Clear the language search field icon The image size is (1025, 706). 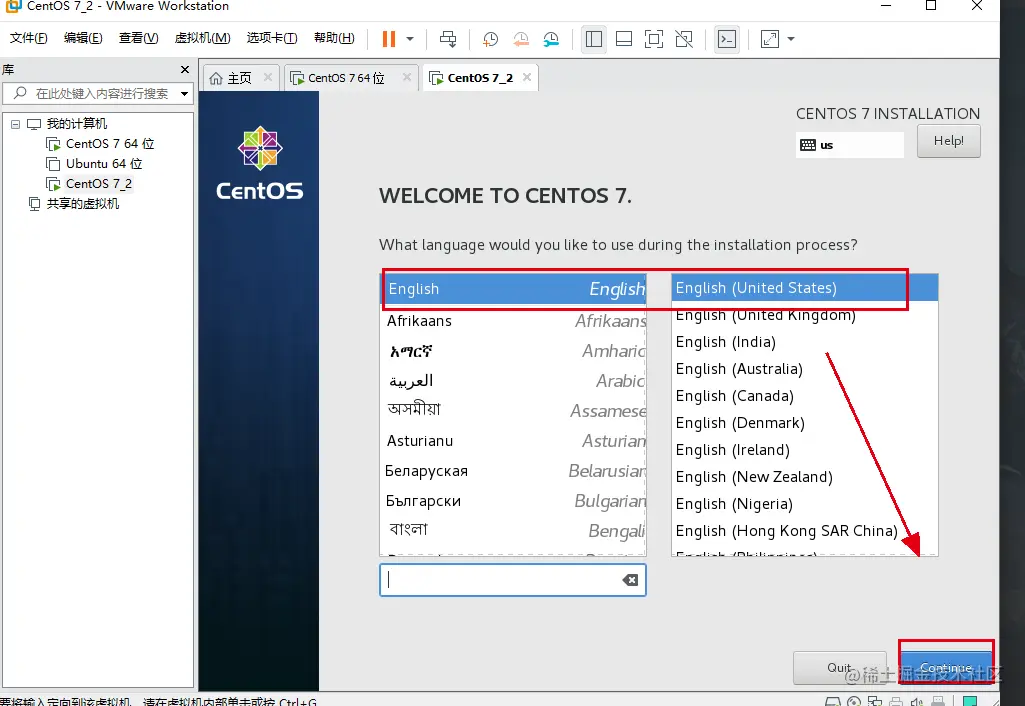[630, 580]
